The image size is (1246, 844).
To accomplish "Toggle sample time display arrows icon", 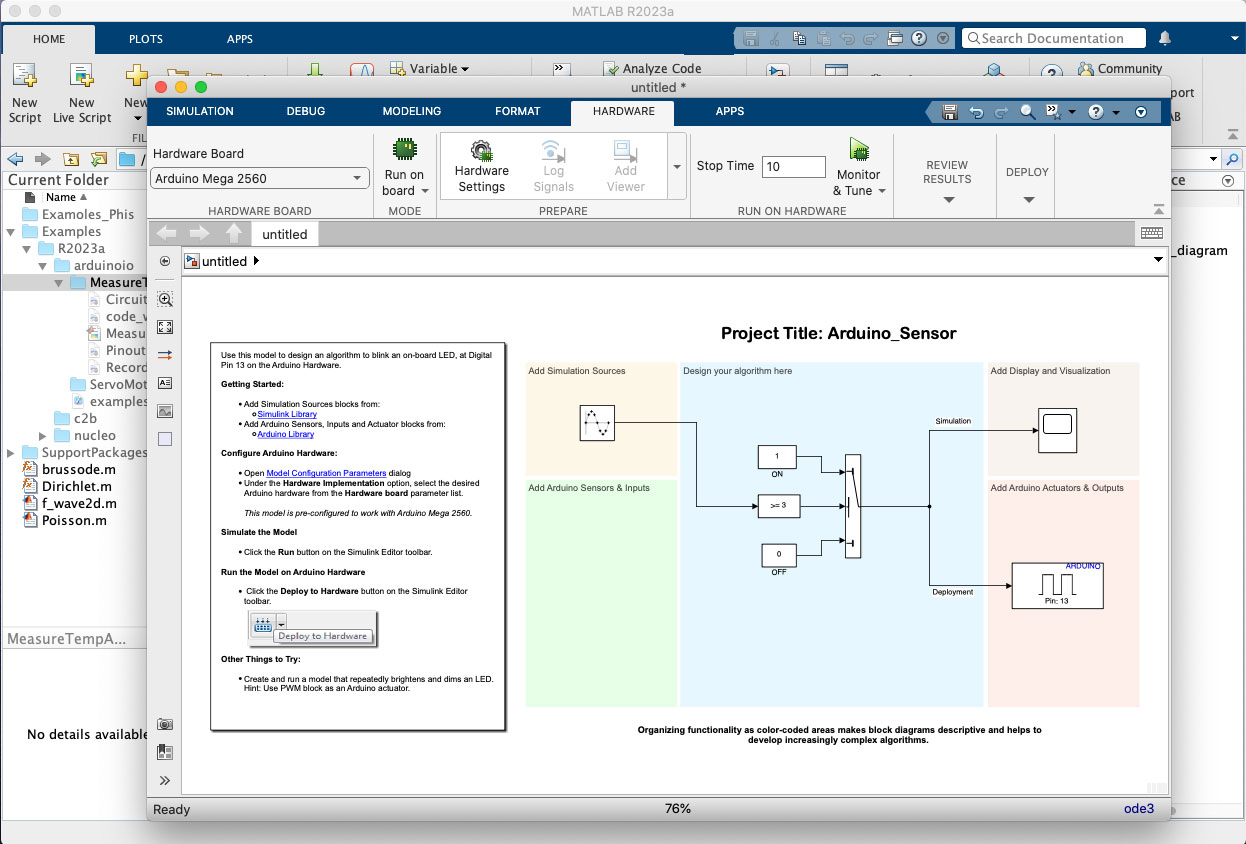I will (x=166, y=355).
